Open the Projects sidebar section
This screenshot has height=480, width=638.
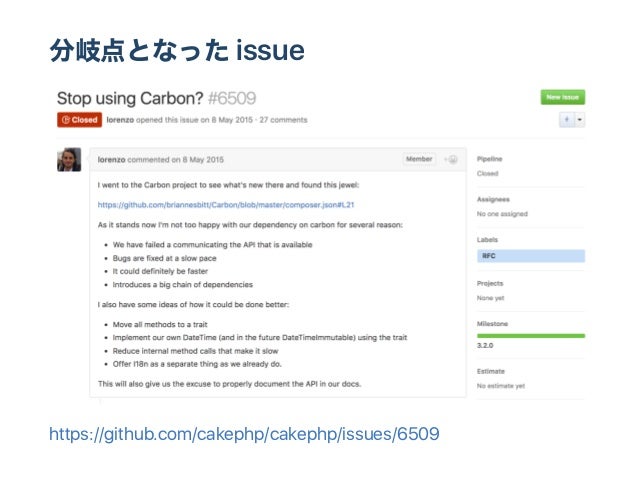click(490, 284)
